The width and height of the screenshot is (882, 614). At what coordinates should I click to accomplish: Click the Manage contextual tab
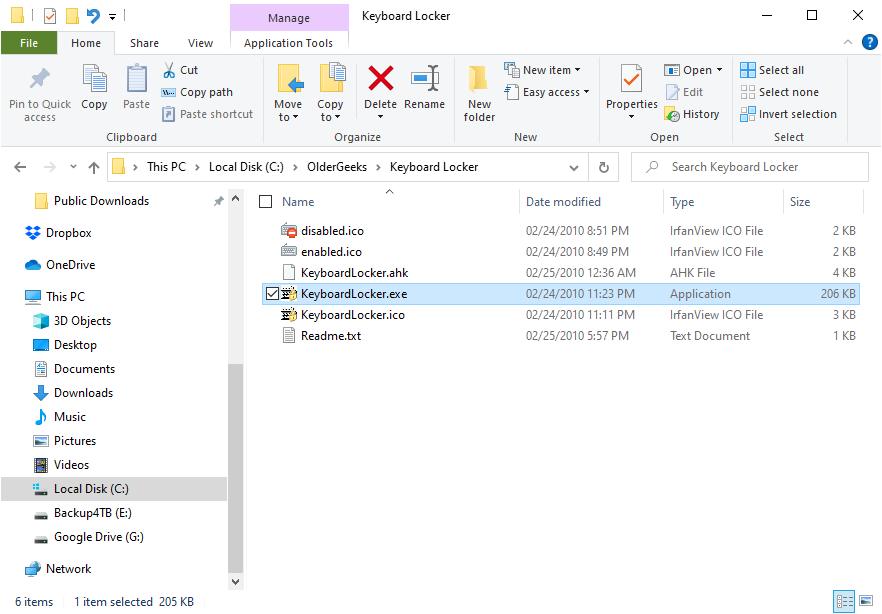point(289,18)
